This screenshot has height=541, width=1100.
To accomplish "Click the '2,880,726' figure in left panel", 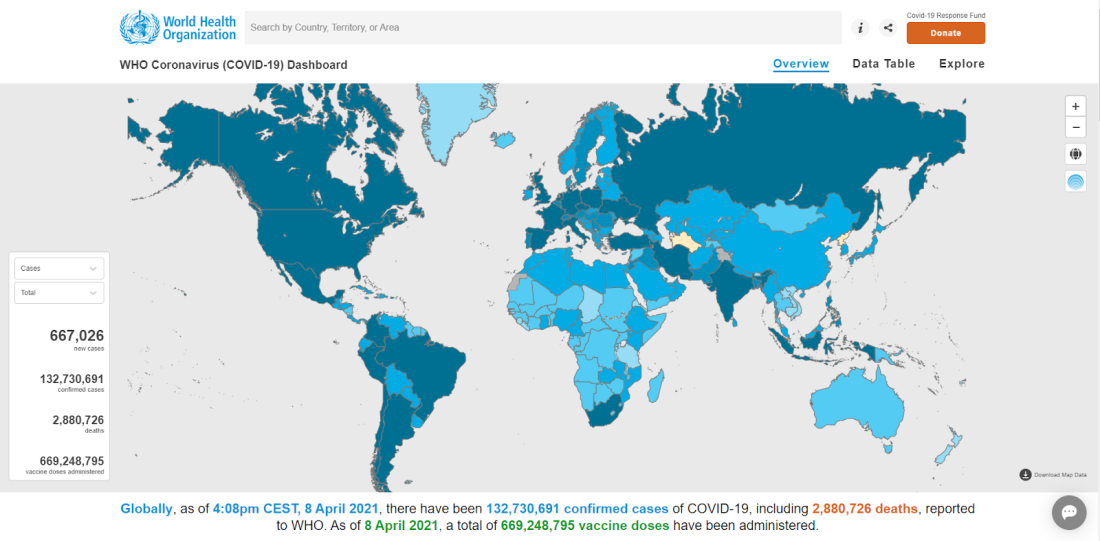I will click(78, 420).
